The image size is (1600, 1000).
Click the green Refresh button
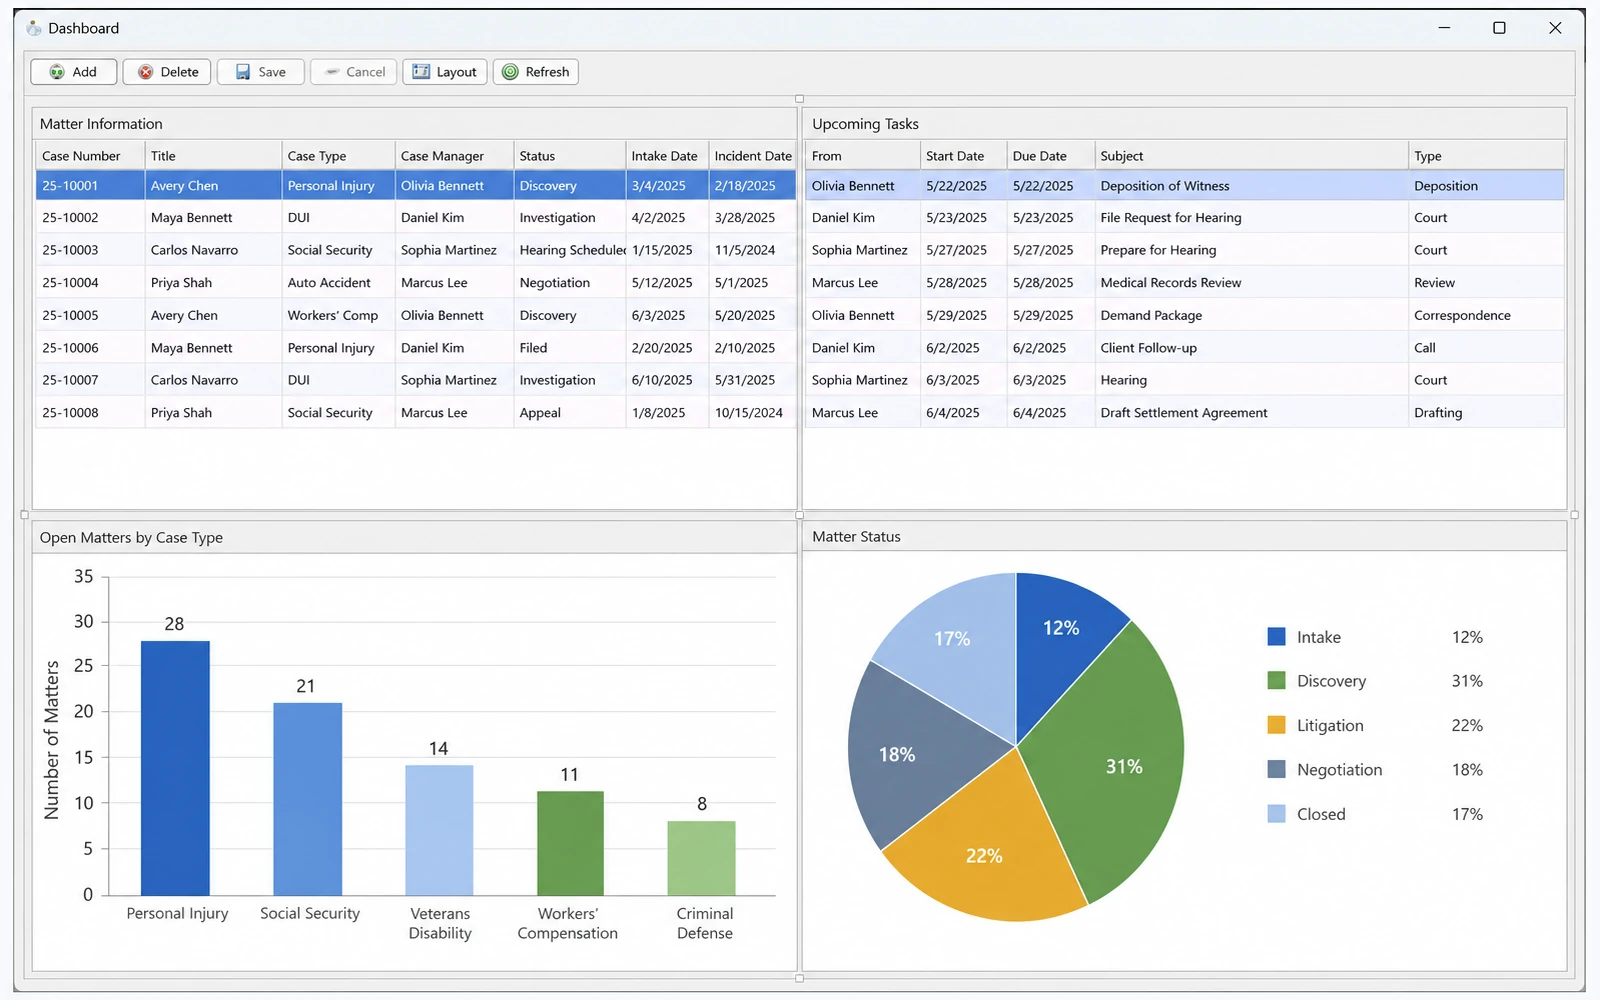click(x=536, y=72)
